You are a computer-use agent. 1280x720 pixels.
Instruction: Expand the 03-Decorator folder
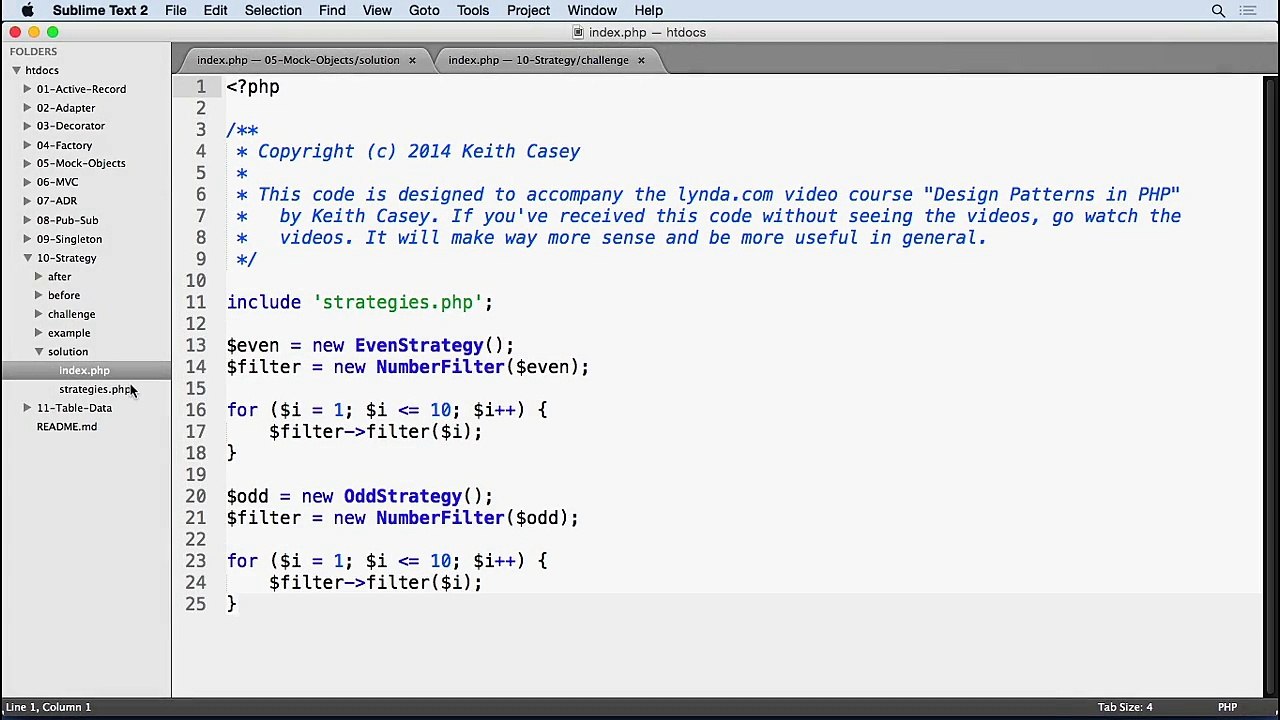27,126
